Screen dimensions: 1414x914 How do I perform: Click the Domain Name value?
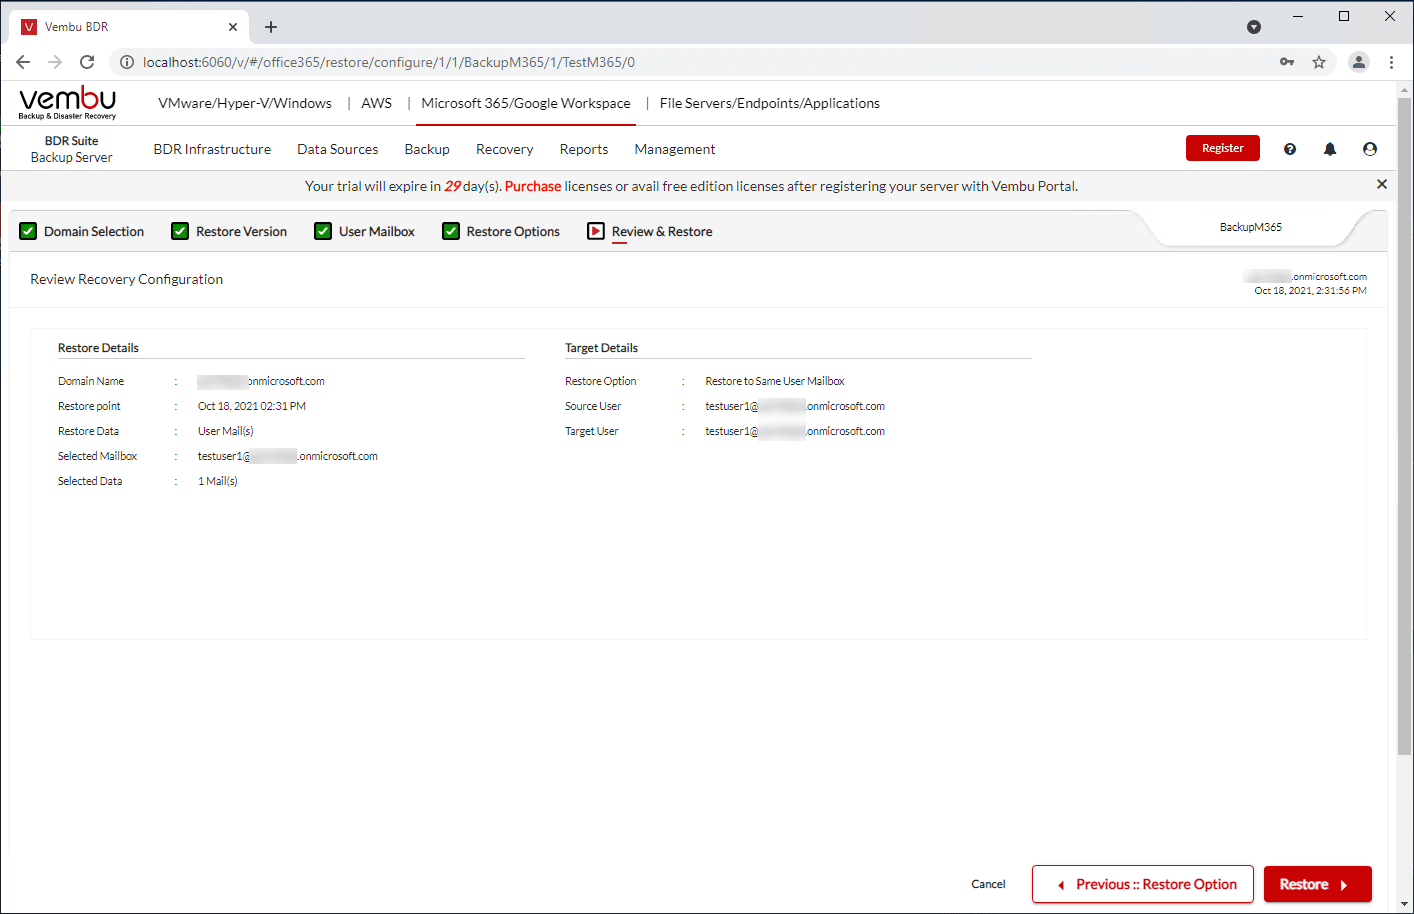(261, 381)
